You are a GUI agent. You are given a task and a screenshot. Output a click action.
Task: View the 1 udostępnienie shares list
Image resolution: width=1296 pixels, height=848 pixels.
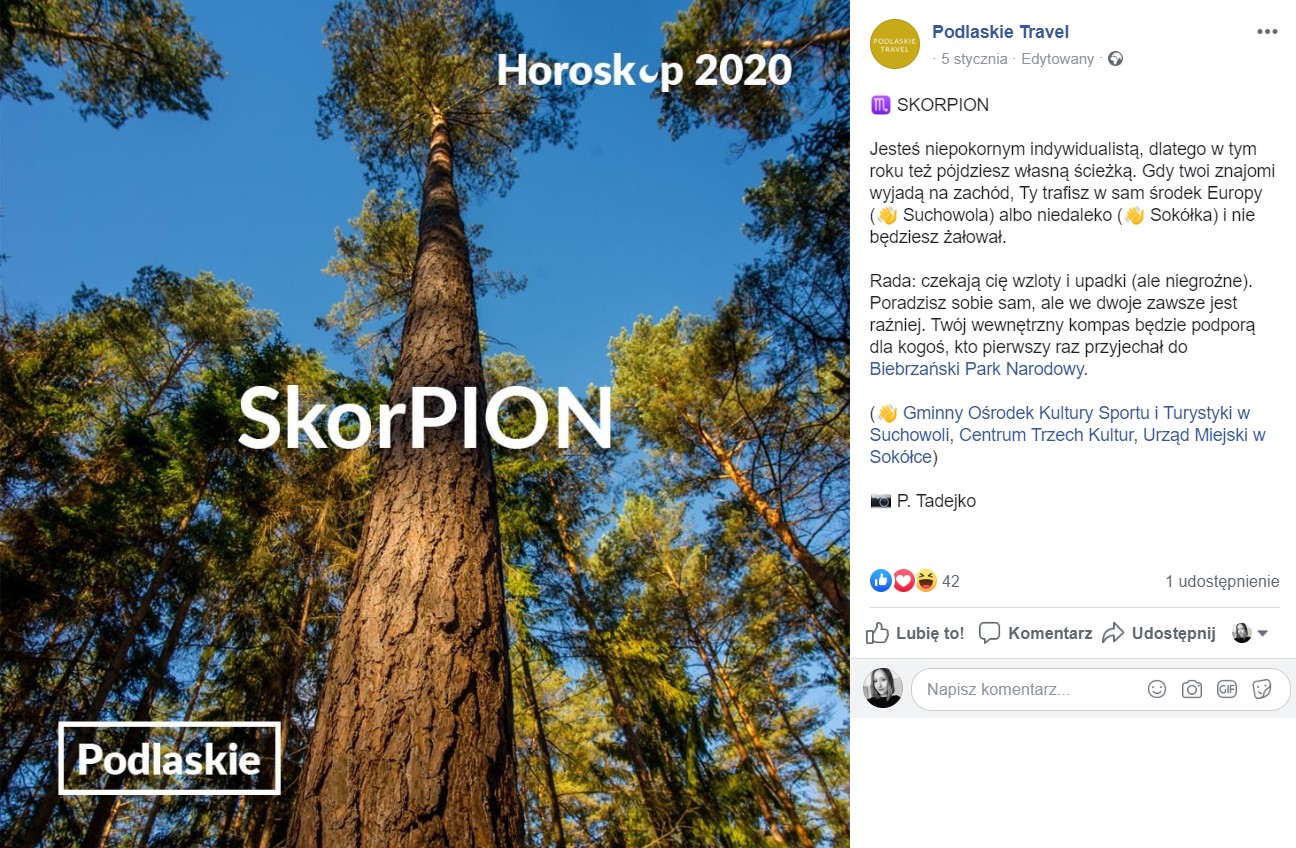coord(1222,581)
